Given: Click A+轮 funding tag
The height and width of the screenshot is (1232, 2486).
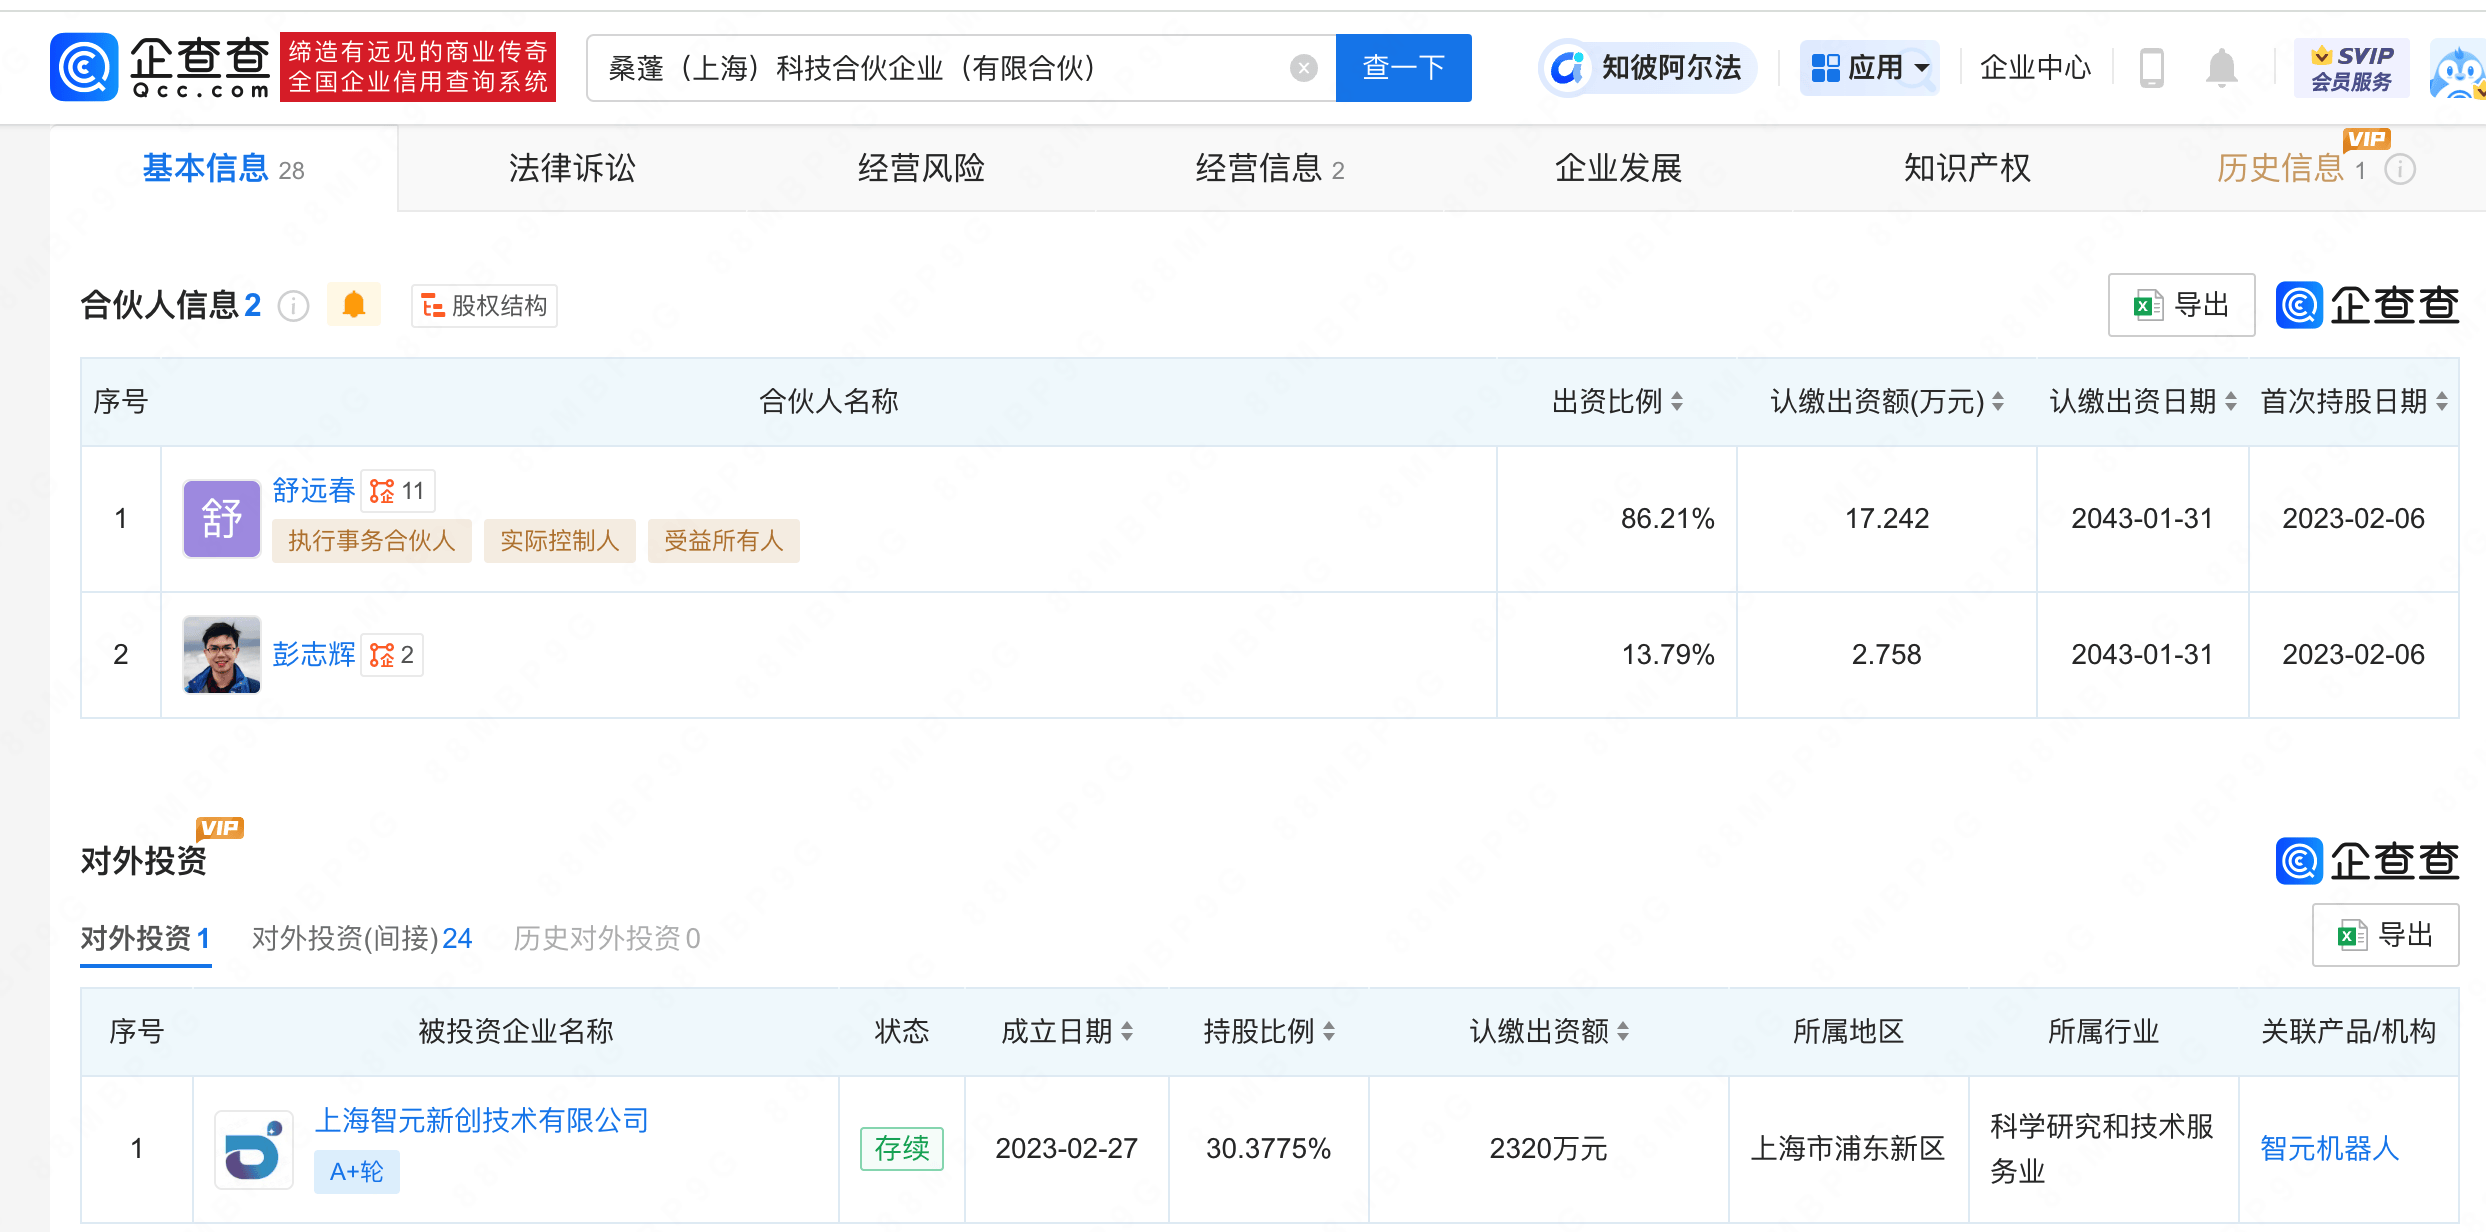Looking at the screenshot, I should [356, 1172].
